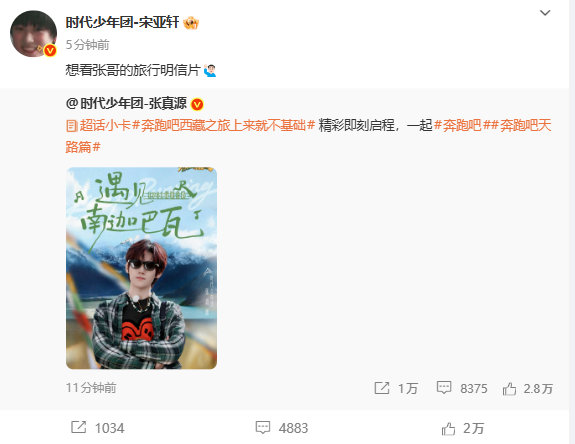The image size is (575, 444).
Task: Open hashtag #奔跑吧西藏之旅上来就不基础#
Action: (x=223, y=125)
